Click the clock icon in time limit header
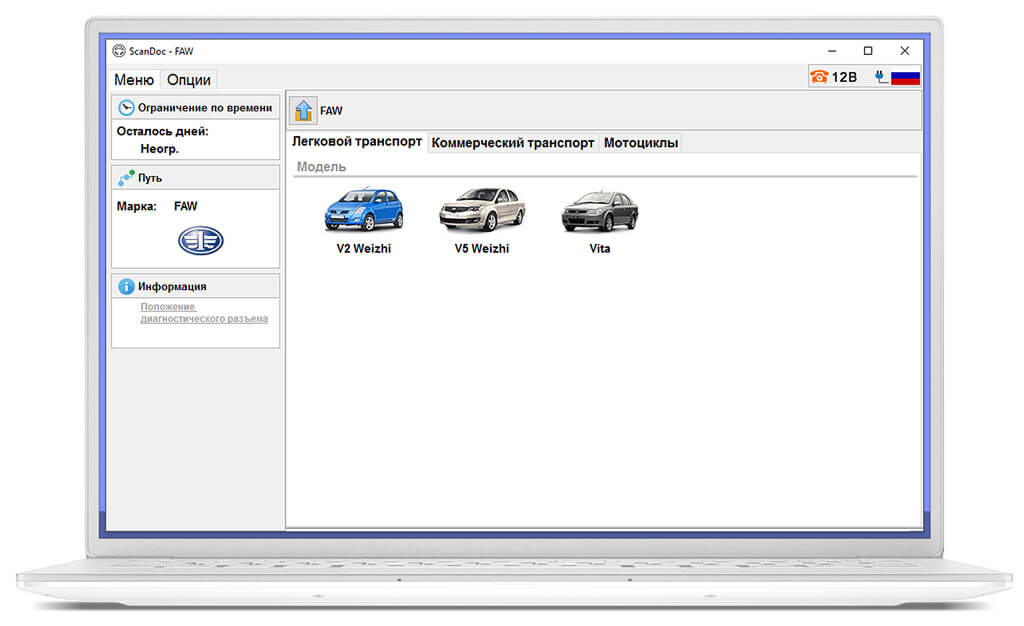This screenshot has width=1024, height=626. coord(126,108)
